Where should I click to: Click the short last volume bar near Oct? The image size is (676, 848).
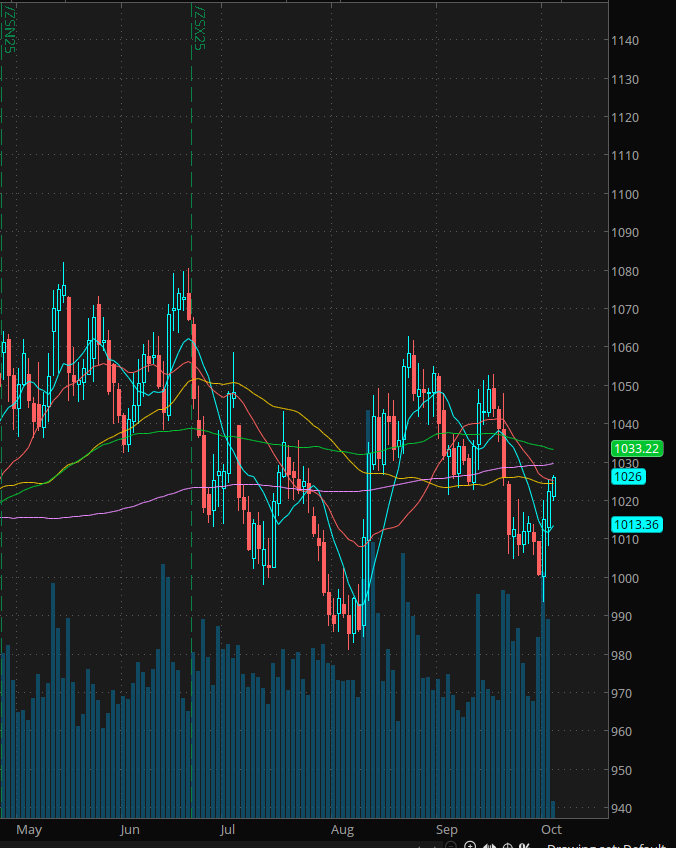point(553,809)
